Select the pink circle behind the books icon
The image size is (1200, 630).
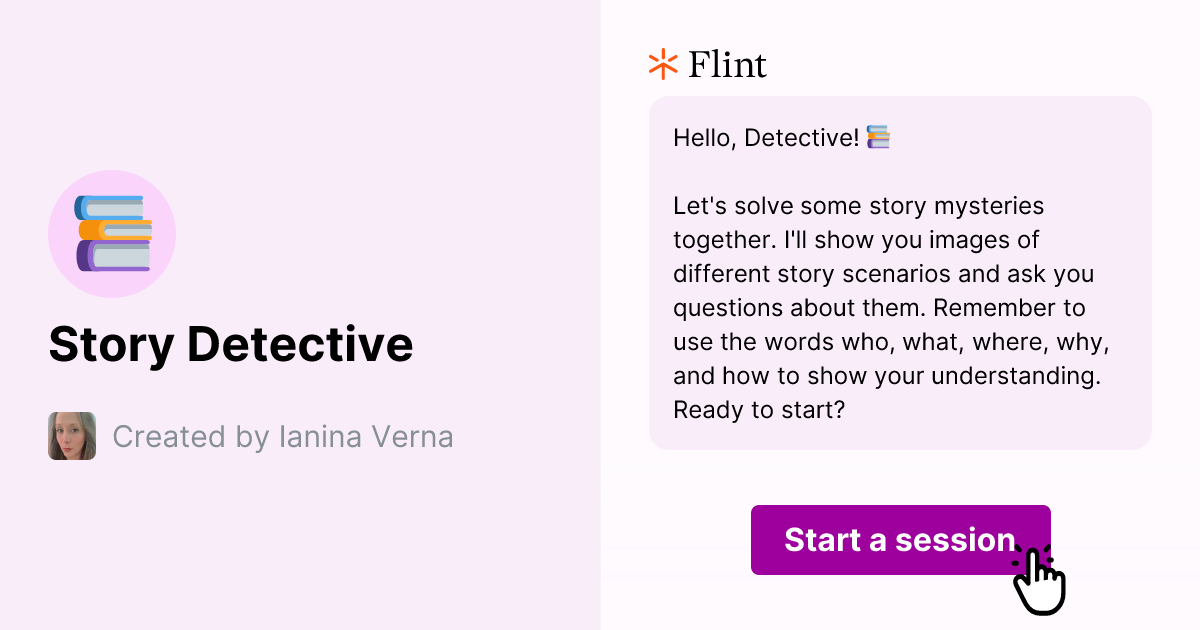(x=112, y=233)
